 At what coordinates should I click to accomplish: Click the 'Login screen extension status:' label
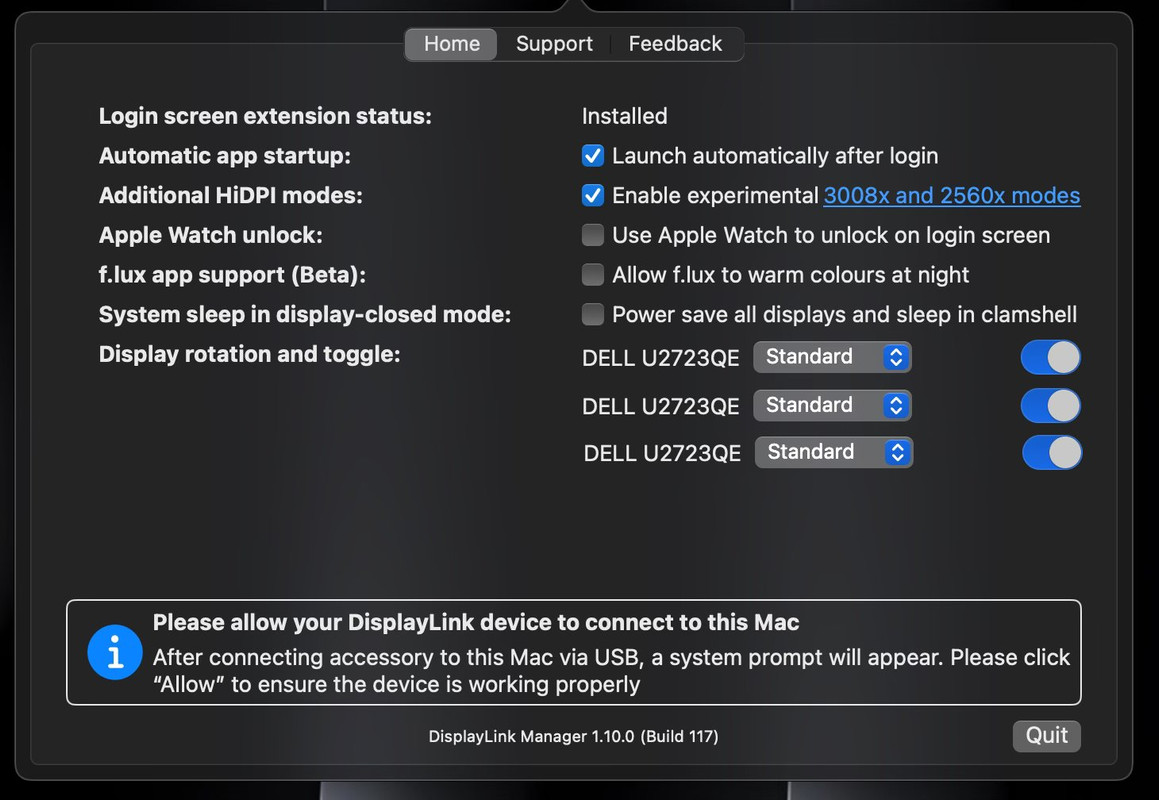(x=265, y=116)
